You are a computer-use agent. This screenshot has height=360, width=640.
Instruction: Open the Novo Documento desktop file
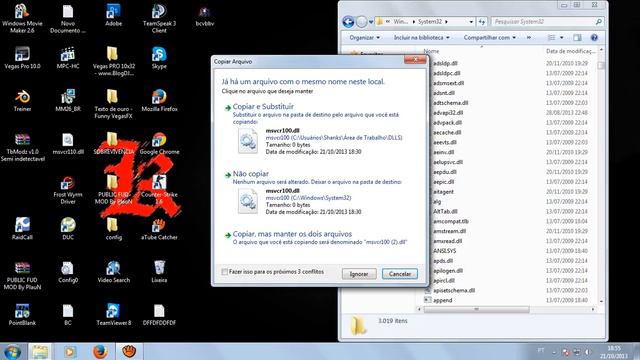[68, 18]
